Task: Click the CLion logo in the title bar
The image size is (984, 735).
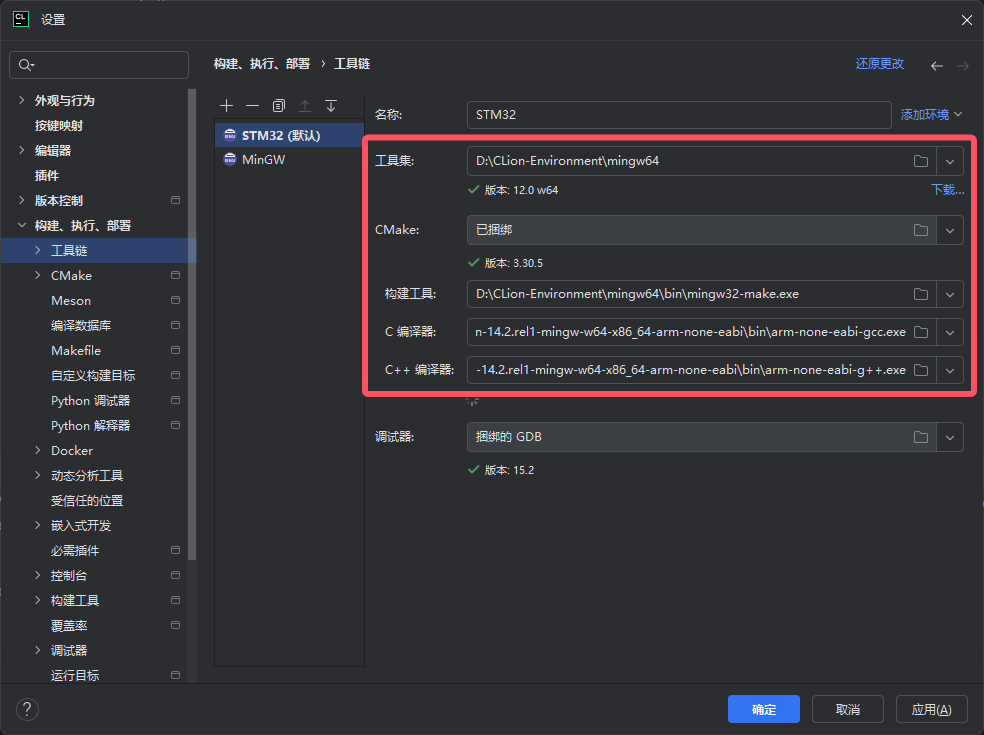Action: [21, 19]
